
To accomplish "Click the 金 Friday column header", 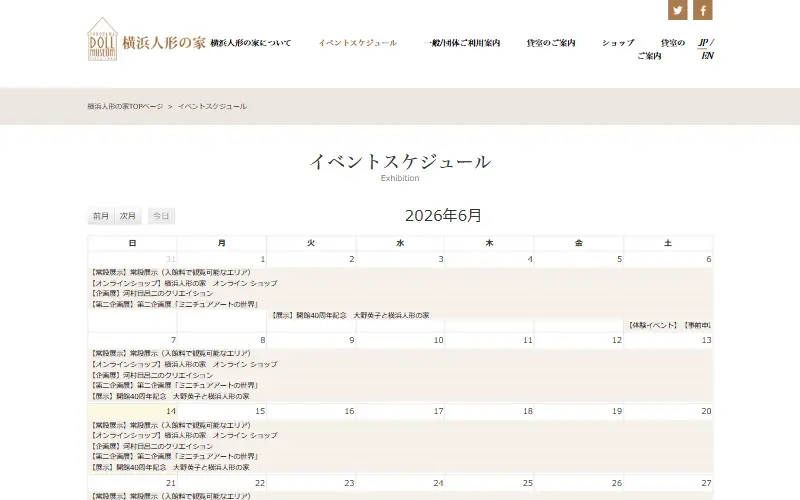I will point(579,243).
